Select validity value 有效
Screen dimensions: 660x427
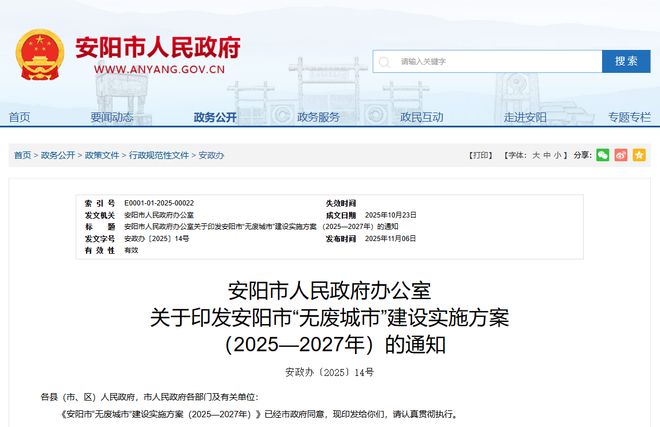click(x=131, y=250)
